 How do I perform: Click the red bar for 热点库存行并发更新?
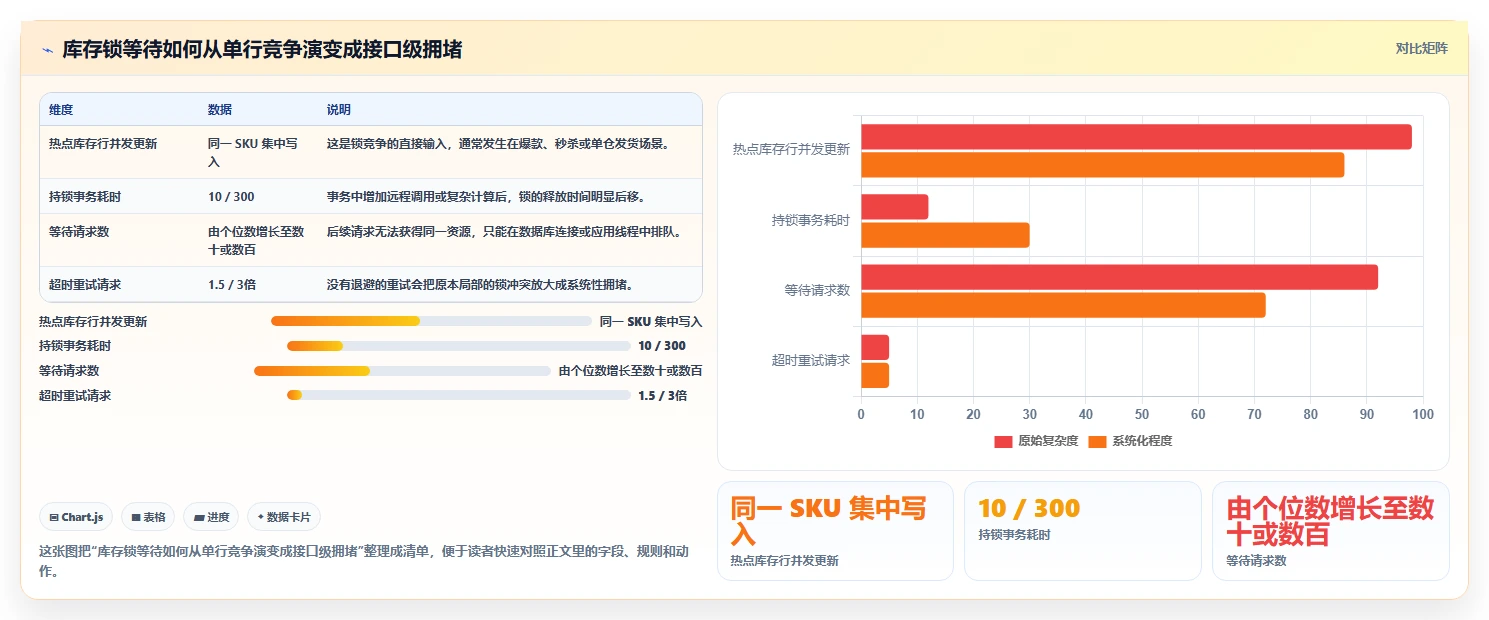pos(1136,137)
